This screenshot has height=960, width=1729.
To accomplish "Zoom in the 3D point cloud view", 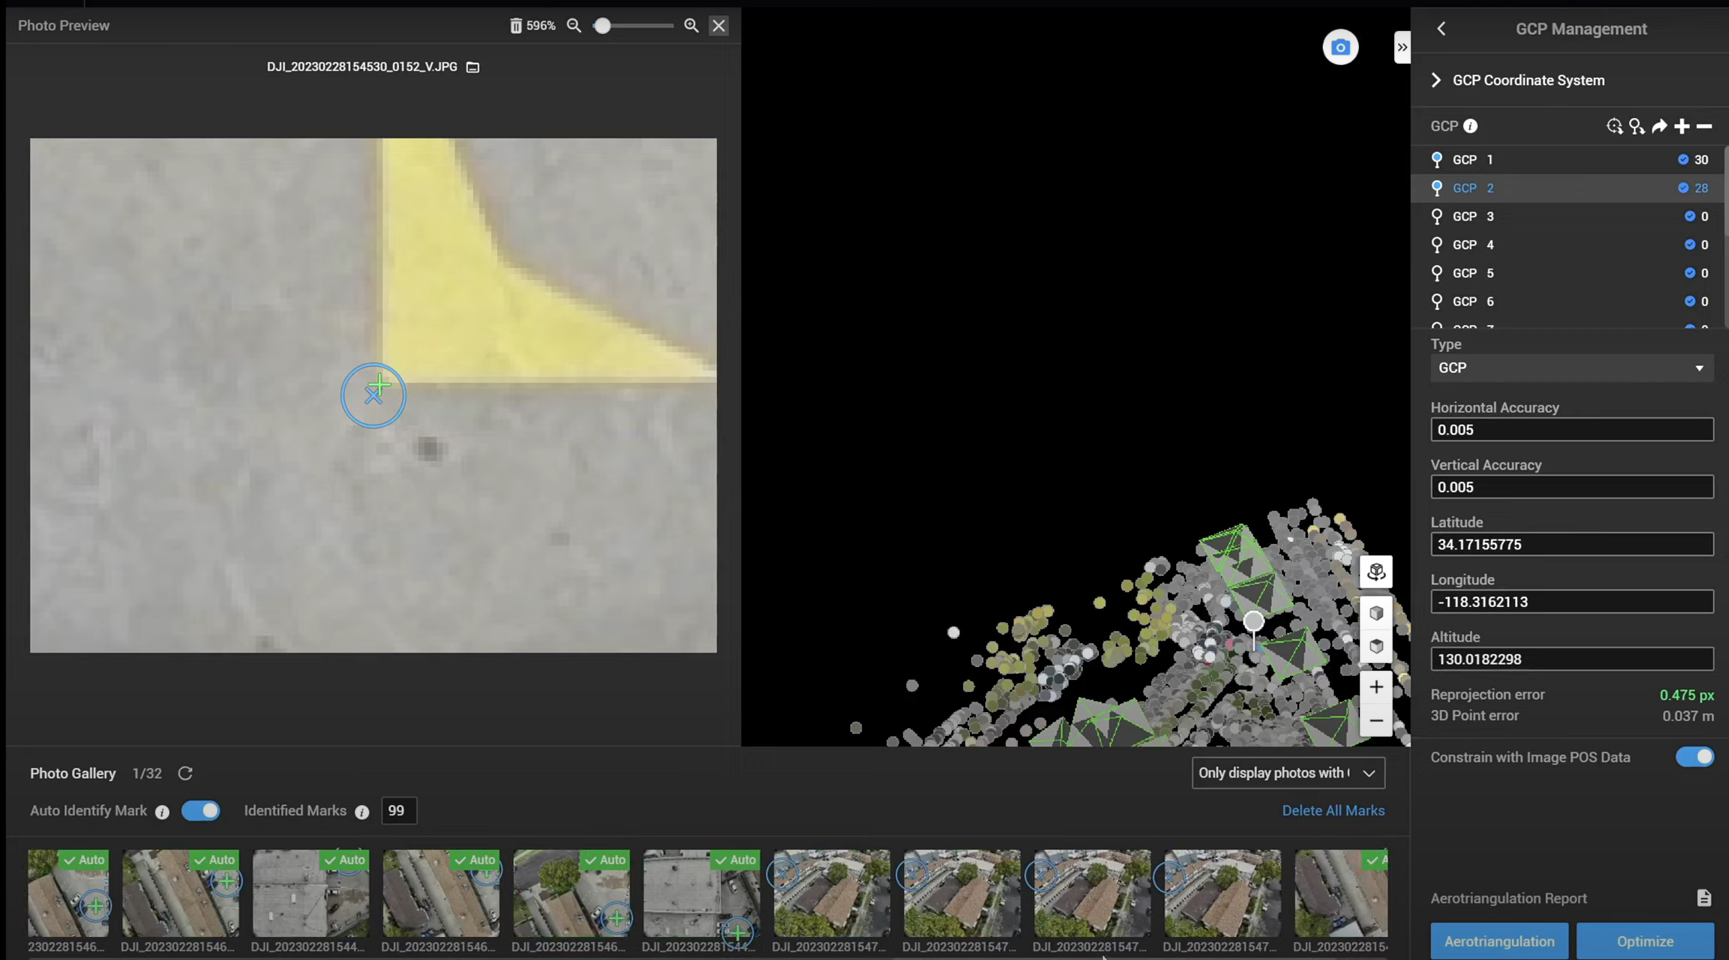I will (1376, 687).
